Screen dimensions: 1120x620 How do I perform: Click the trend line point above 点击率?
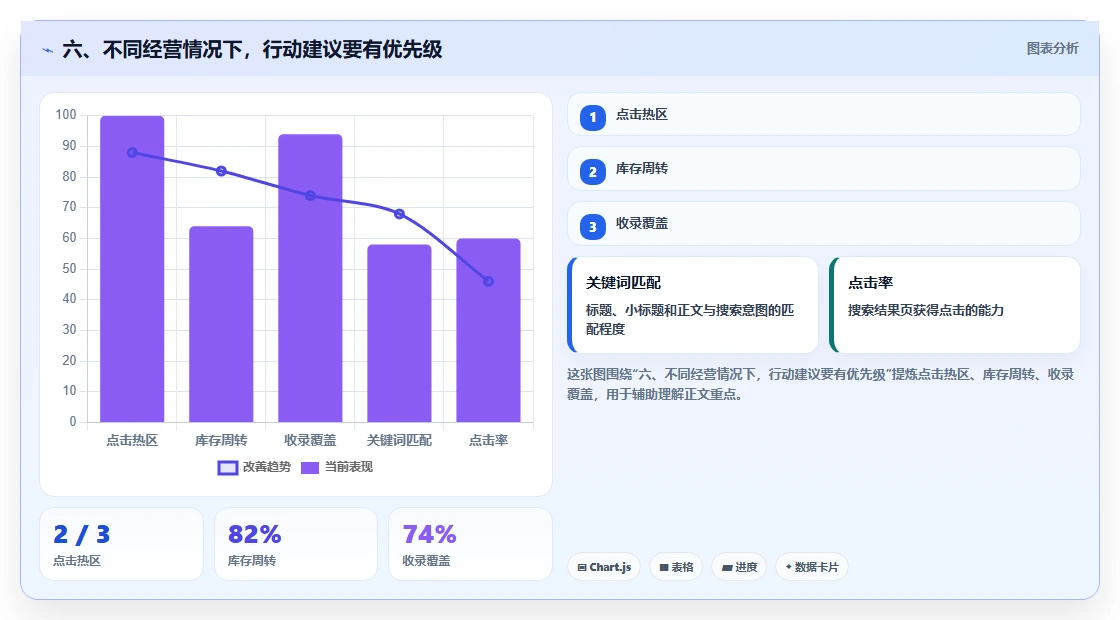point(489,281)
